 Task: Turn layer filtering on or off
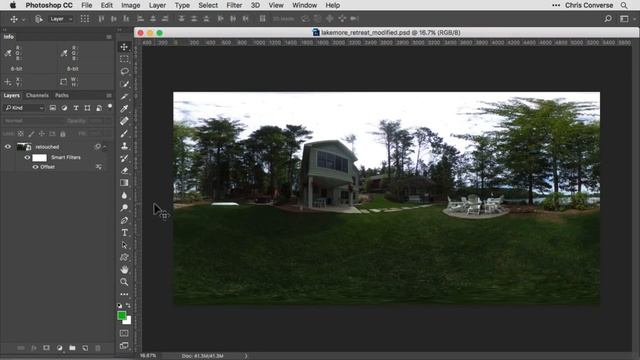click(x=109, y=107)
